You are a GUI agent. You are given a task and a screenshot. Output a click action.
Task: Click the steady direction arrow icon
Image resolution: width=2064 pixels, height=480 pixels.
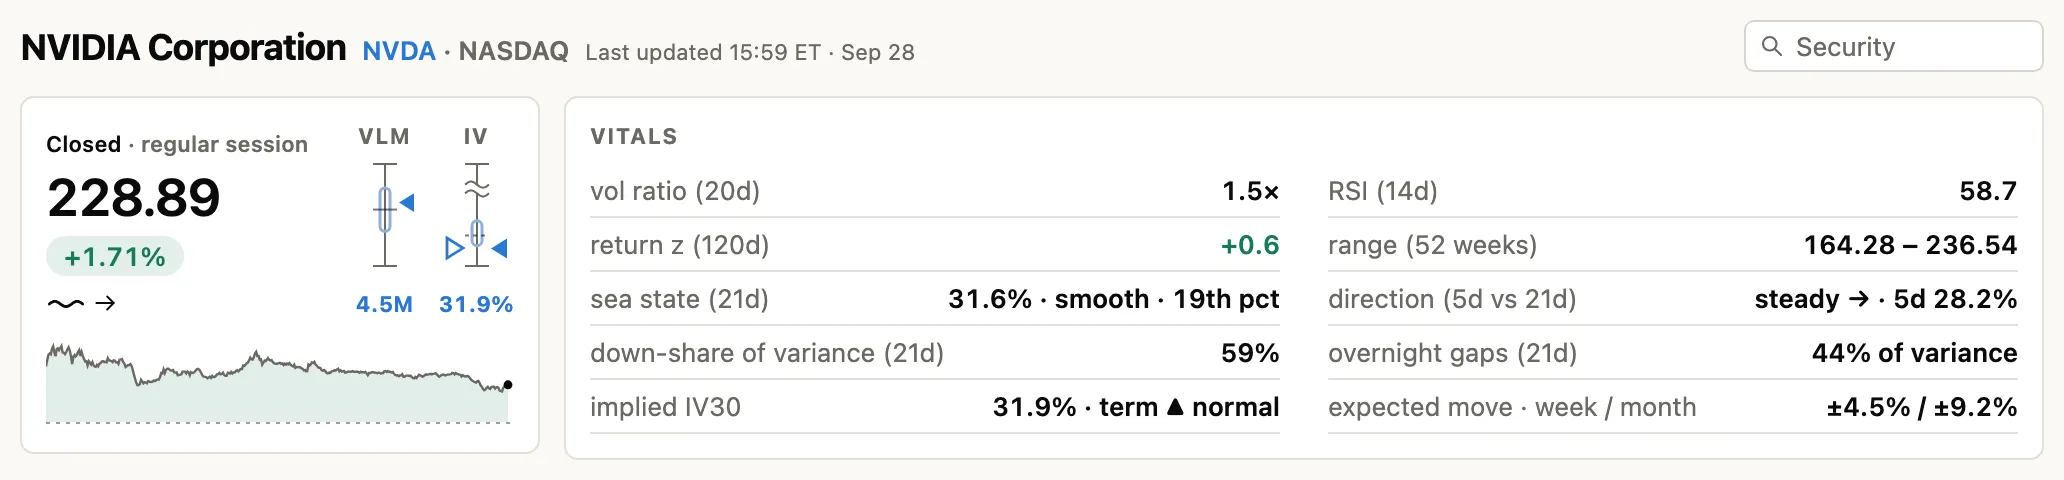click(x=1859, y=299)
